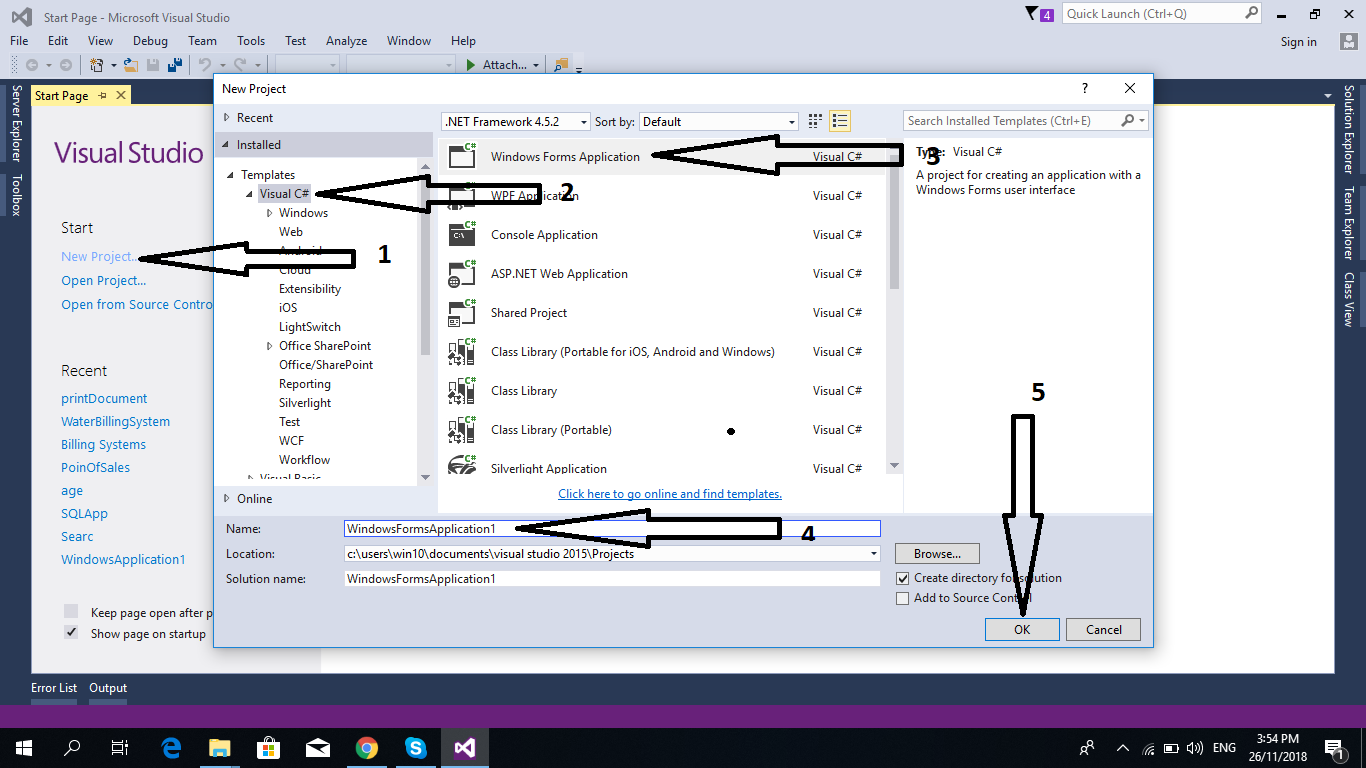Click the Save All toolbar icon
The height and width of the screenshot is (768, 1366).
click(x=175, y=65)
